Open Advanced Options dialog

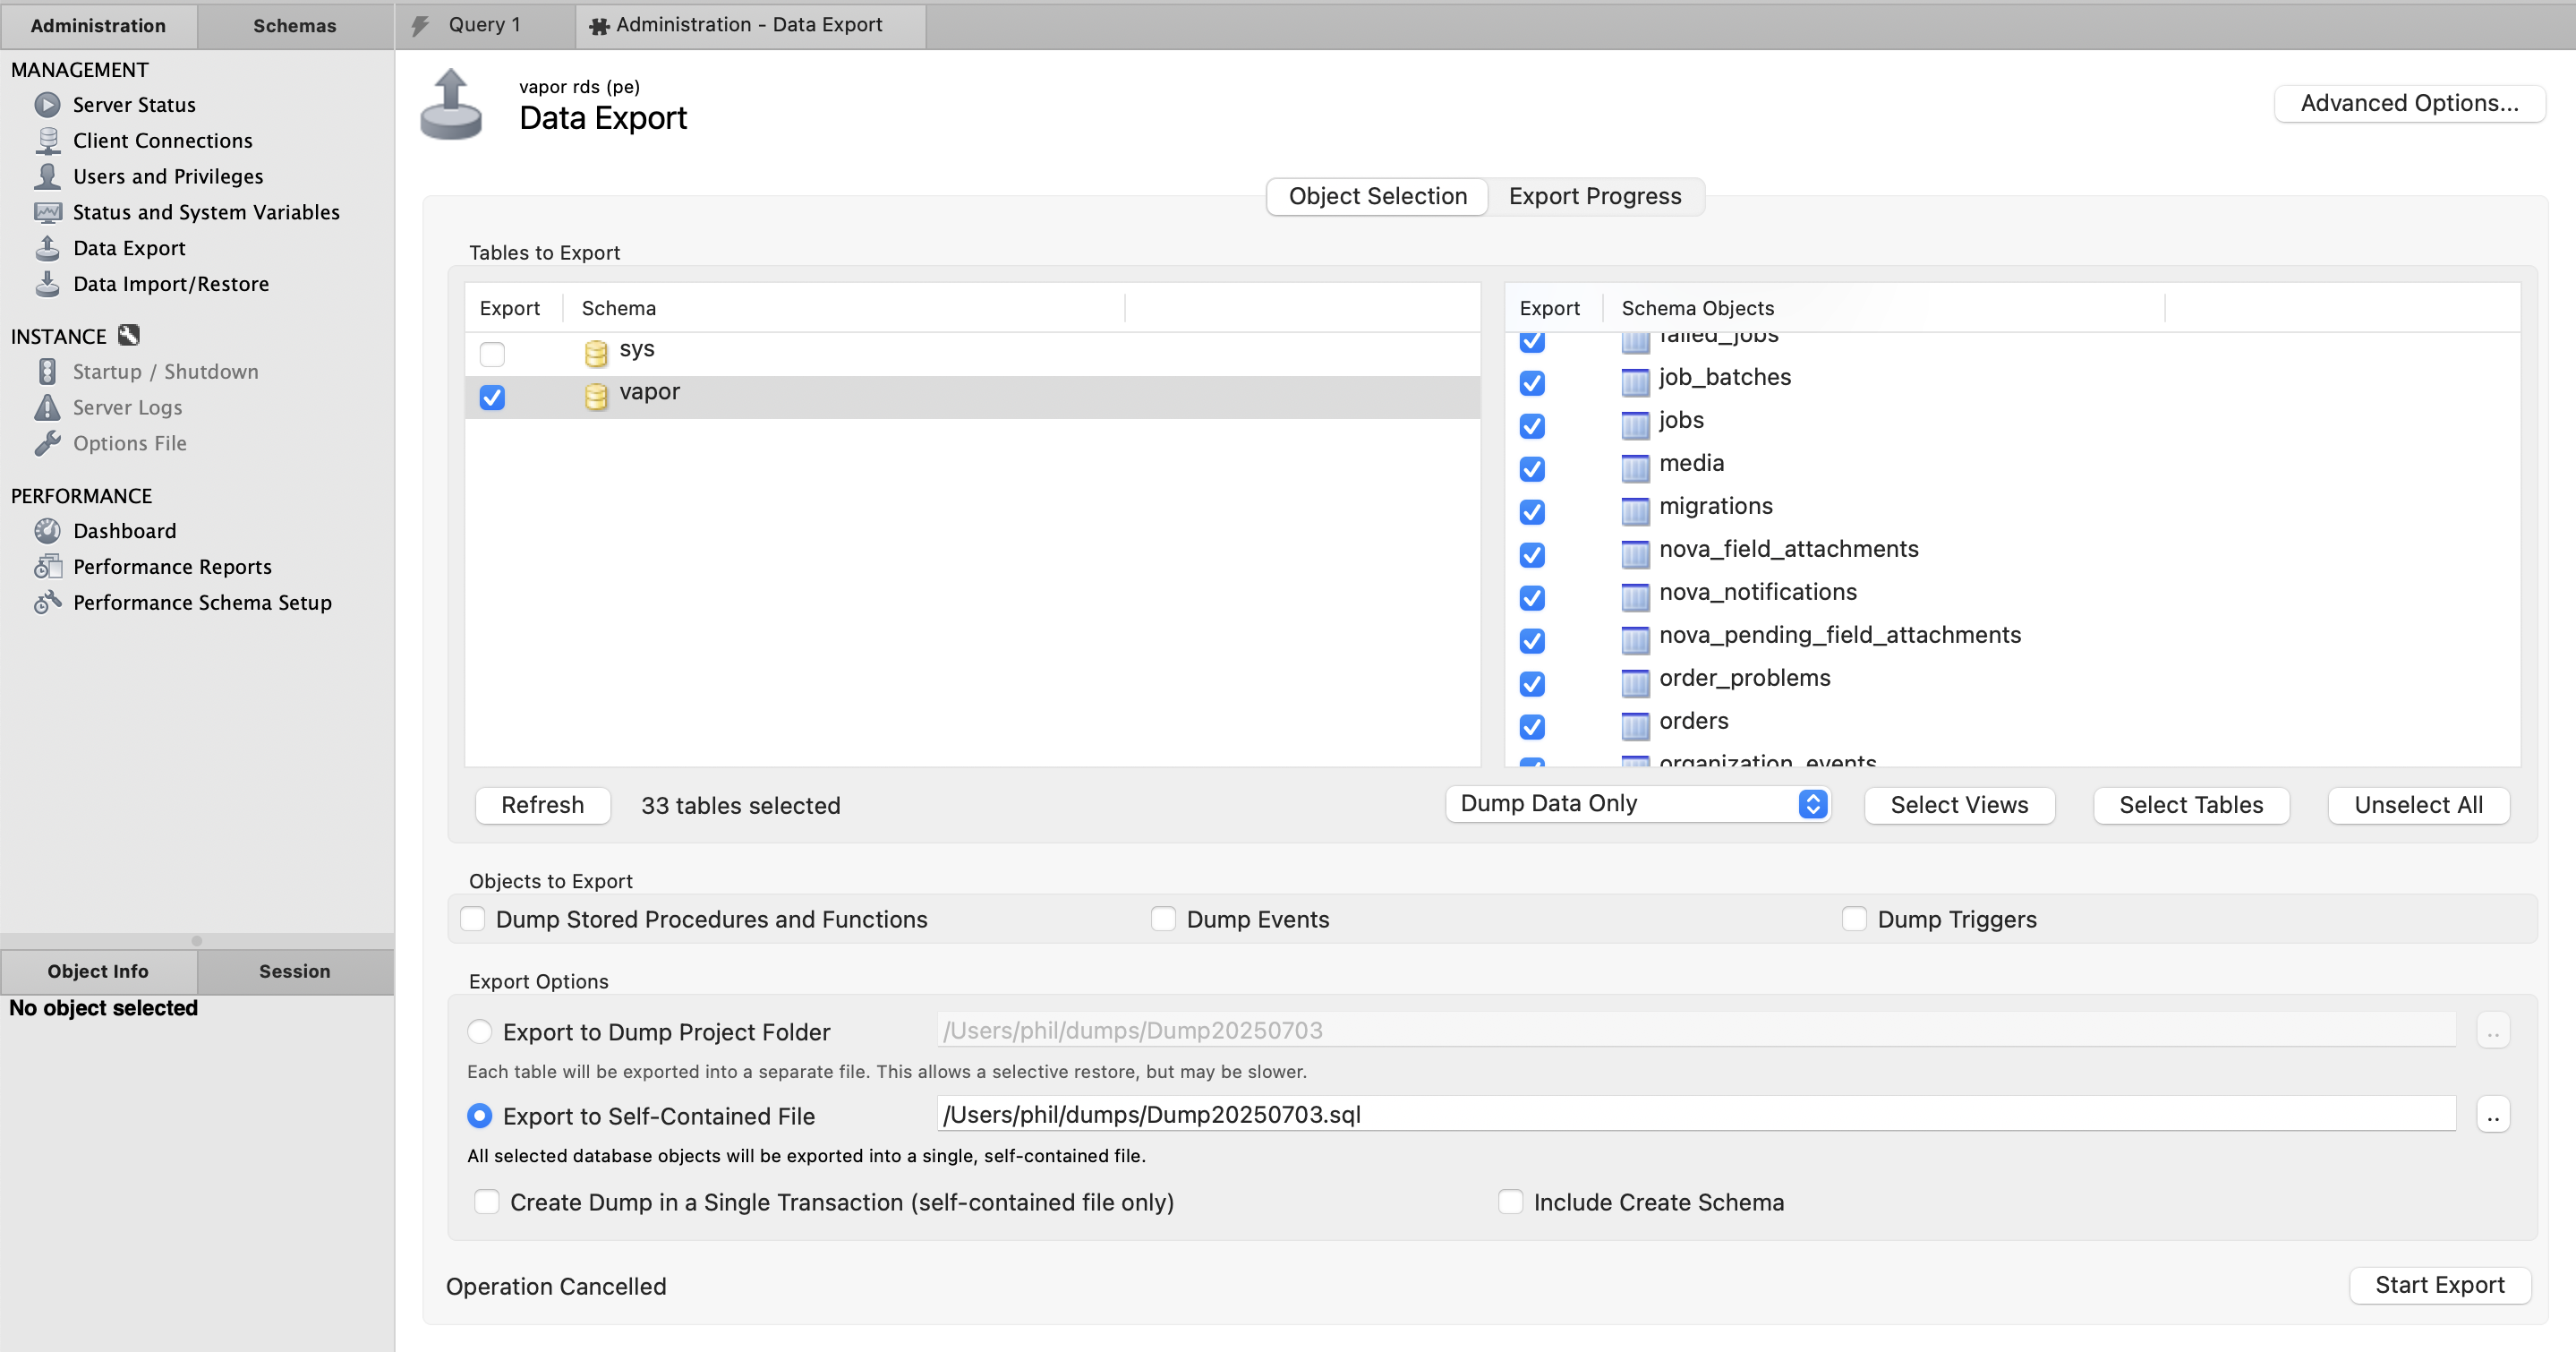coord(2409,103)
